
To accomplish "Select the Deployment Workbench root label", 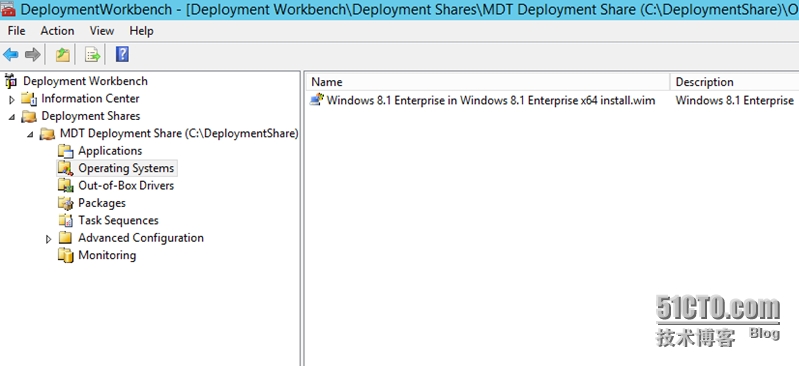I will coord(86,81).
